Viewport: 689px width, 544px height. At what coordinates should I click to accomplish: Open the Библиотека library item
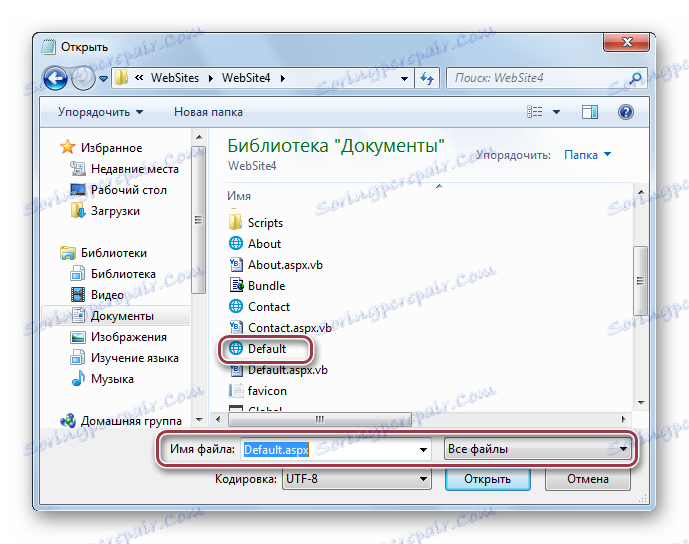[123, 274]
